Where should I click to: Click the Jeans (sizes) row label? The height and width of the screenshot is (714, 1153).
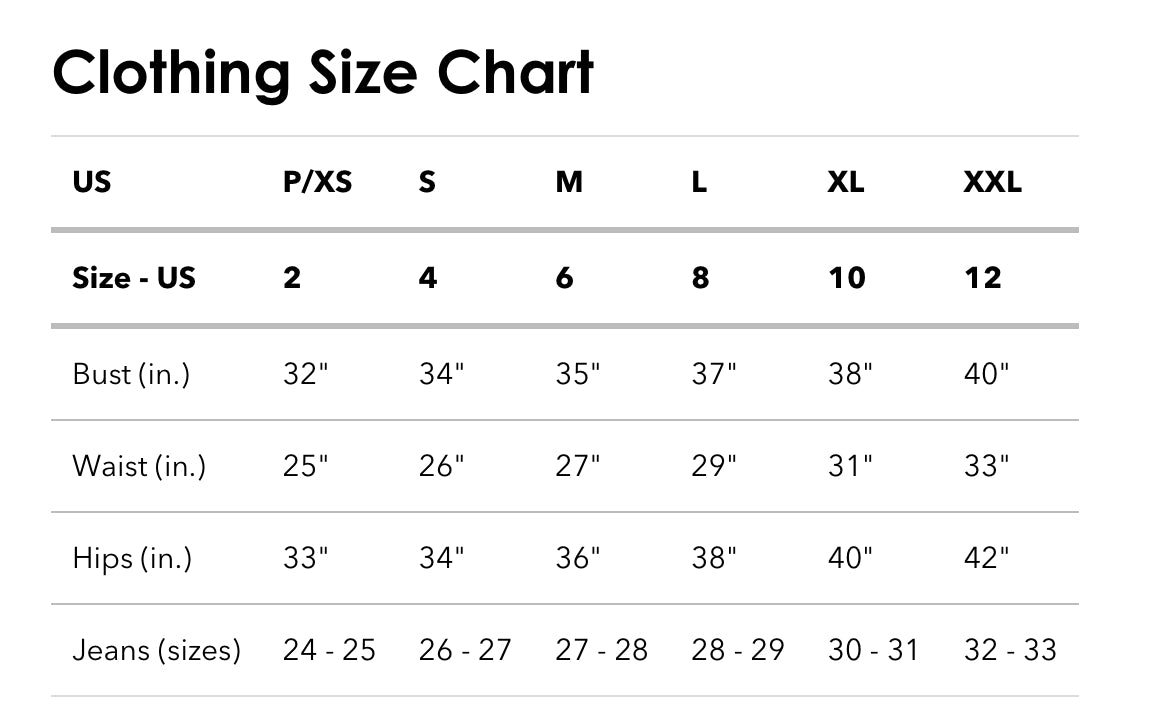[x=157, y=650]
